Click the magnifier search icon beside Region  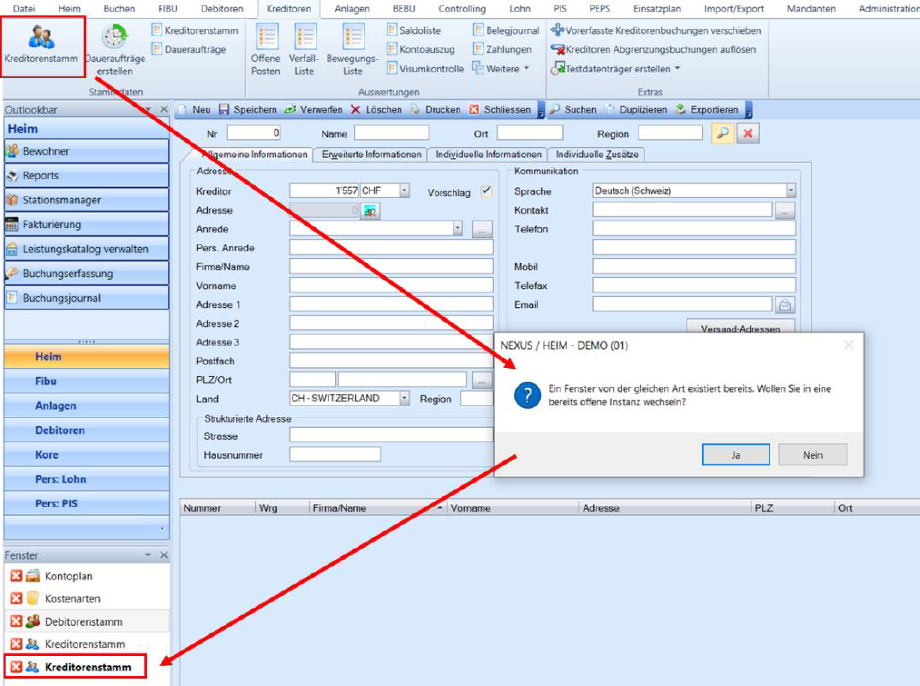pyautogui.click(x=722, y=133)
